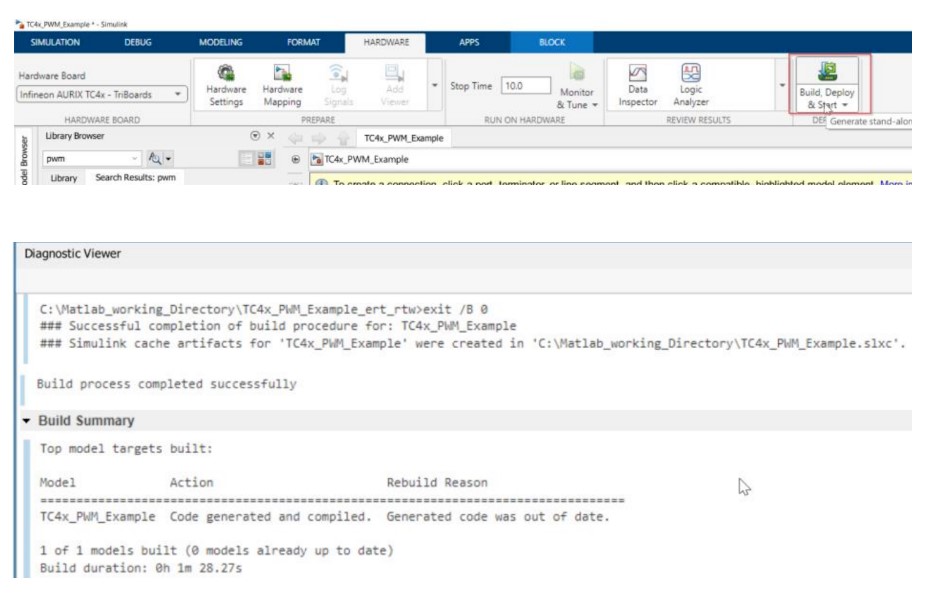Screen dimensions: 925x601
Task: Click the Library Browser search icon
Action: coord(155,159)
